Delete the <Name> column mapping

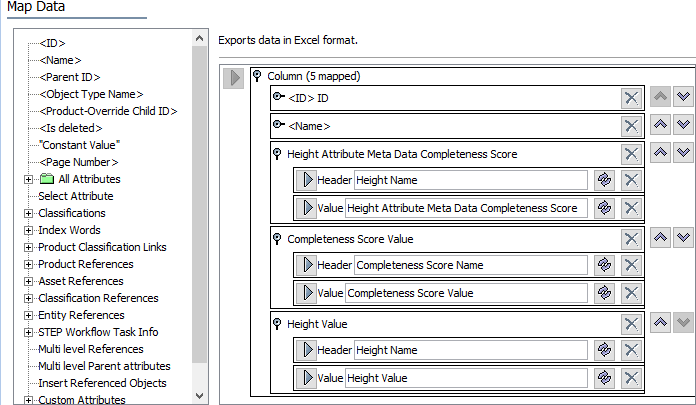tap(631, 126)
